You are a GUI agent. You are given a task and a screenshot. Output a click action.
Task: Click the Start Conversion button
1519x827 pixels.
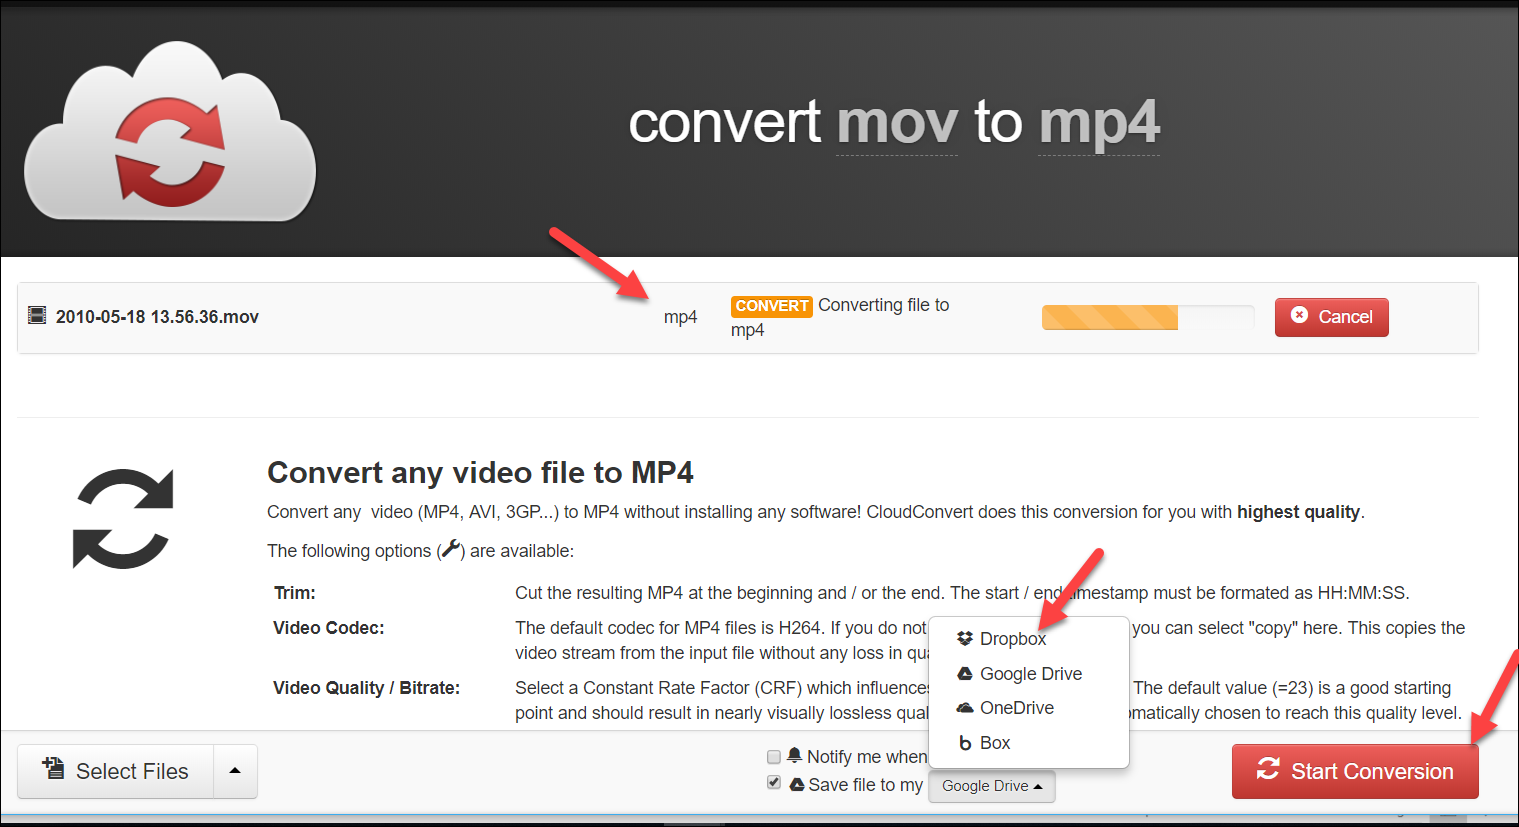pyautogui.click(x=1355, y=771)
